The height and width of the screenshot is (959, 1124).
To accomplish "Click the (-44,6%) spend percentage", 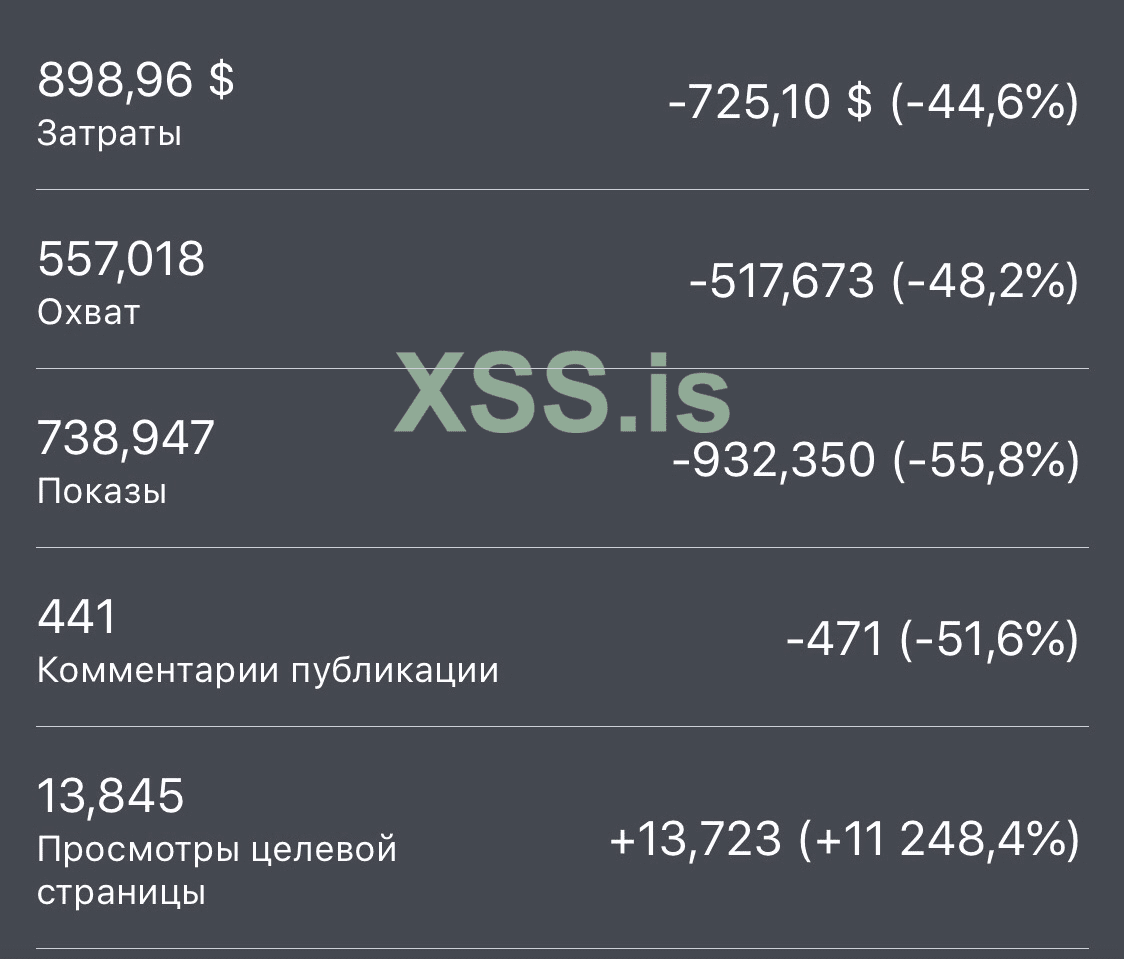I will tap(984, 102).
